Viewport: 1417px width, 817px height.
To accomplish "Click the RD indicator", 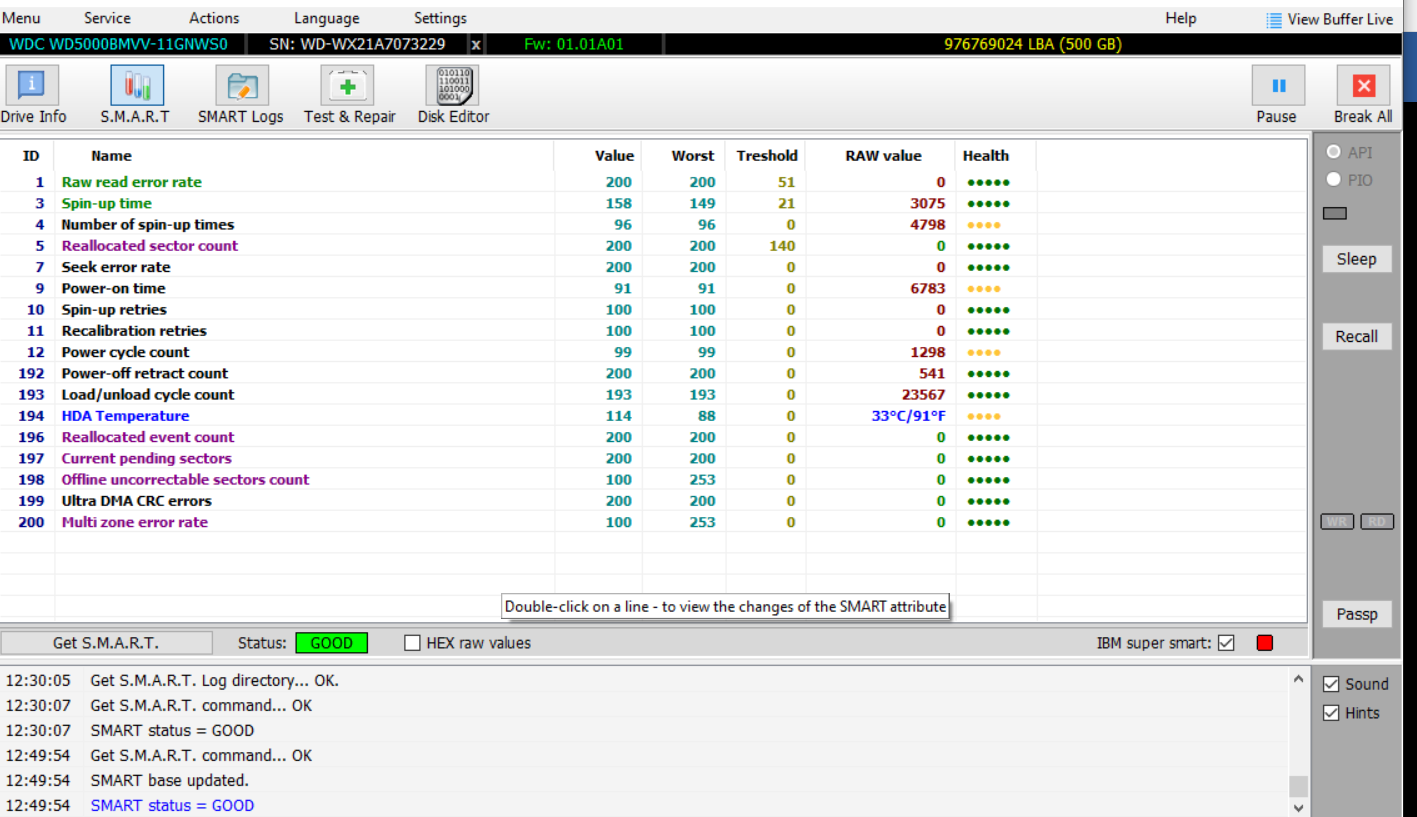I will [1377, 521].
